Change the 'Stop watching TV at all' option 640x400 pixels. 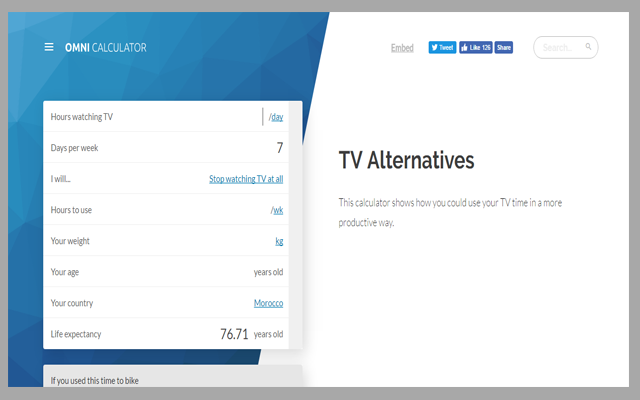pyautogui.click(x=246, y=179)
